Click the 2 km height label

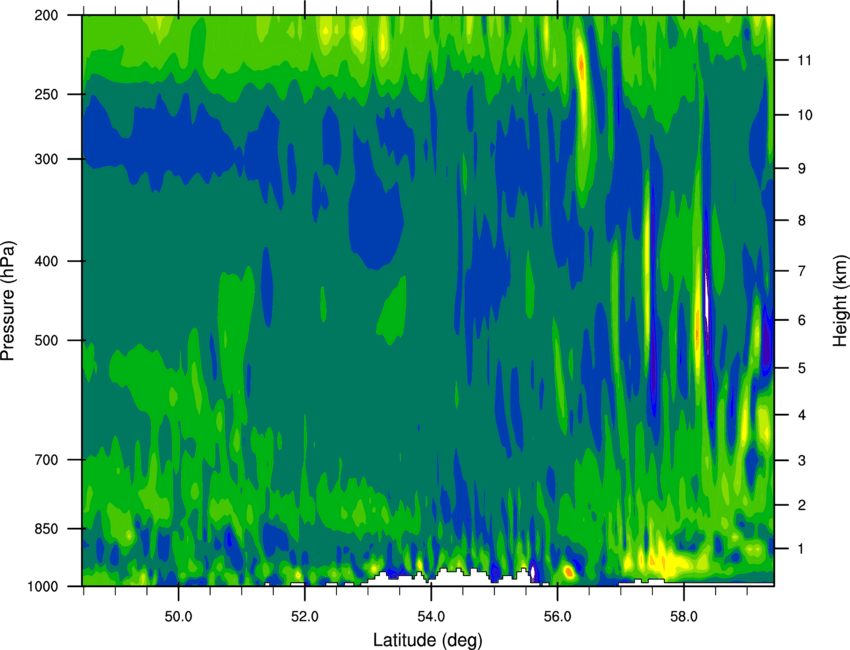tap(802, 505)
